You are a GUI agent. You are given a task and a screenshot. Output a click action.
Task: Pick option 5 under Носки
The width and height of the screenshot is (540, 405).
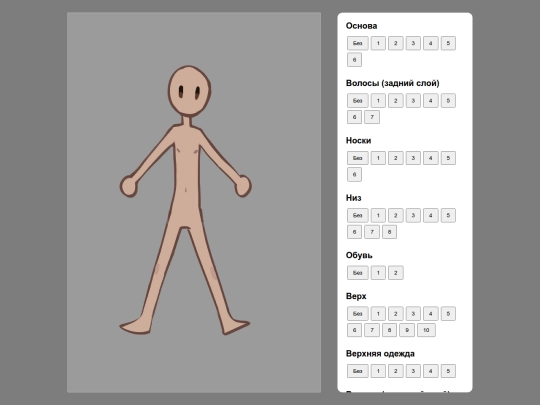pos(448,158)
